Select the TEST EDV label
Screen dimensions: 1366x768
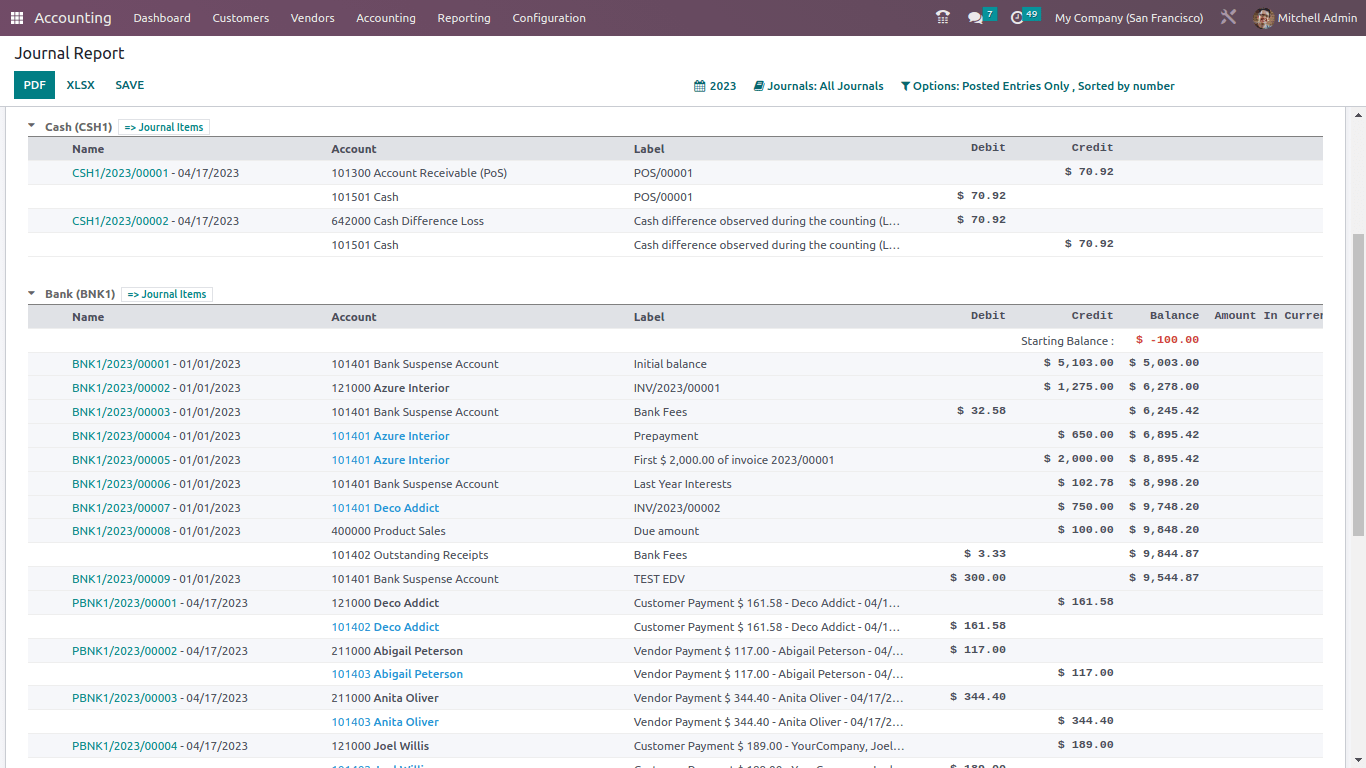pyautogui.click(x=659, y=579)
